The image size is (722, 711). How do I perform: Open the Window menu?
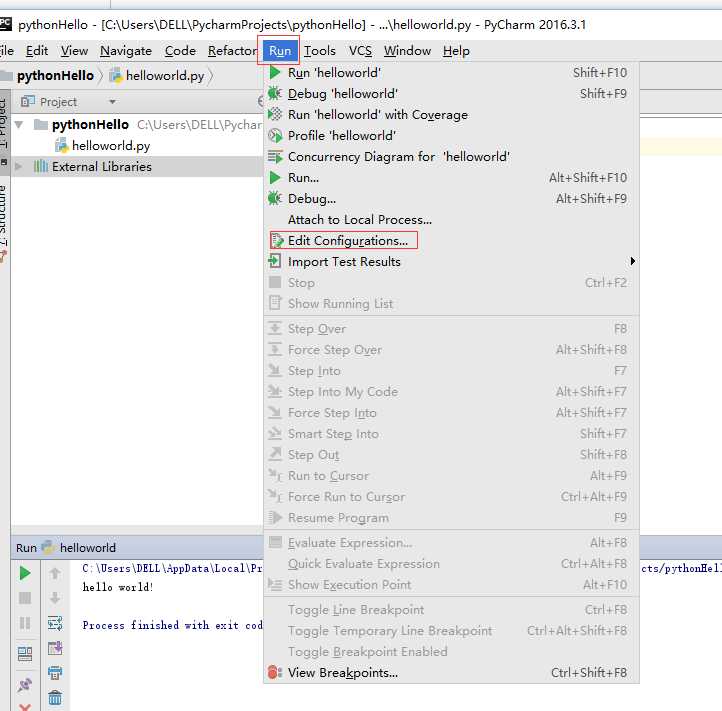[x=408, y=51]
